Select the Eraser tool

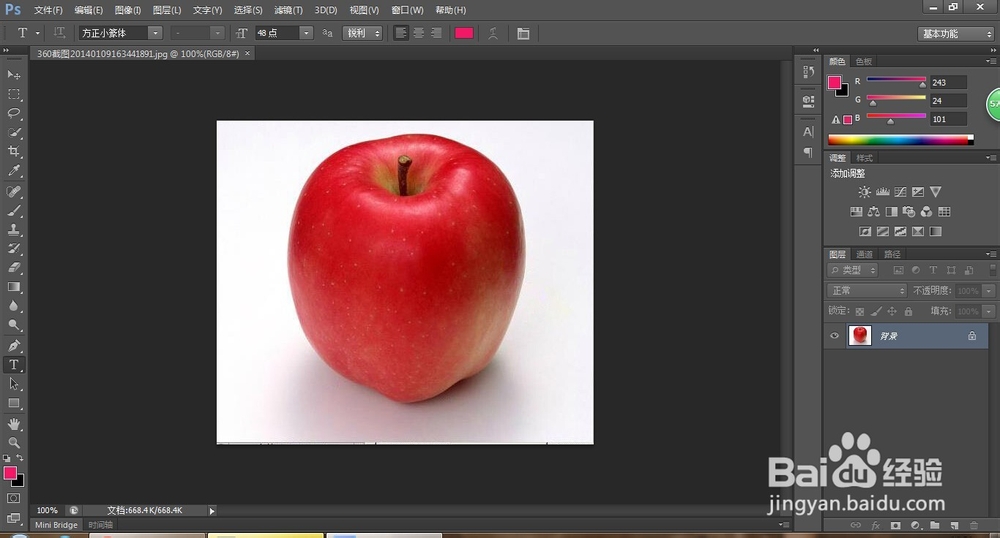coord(13,268)
